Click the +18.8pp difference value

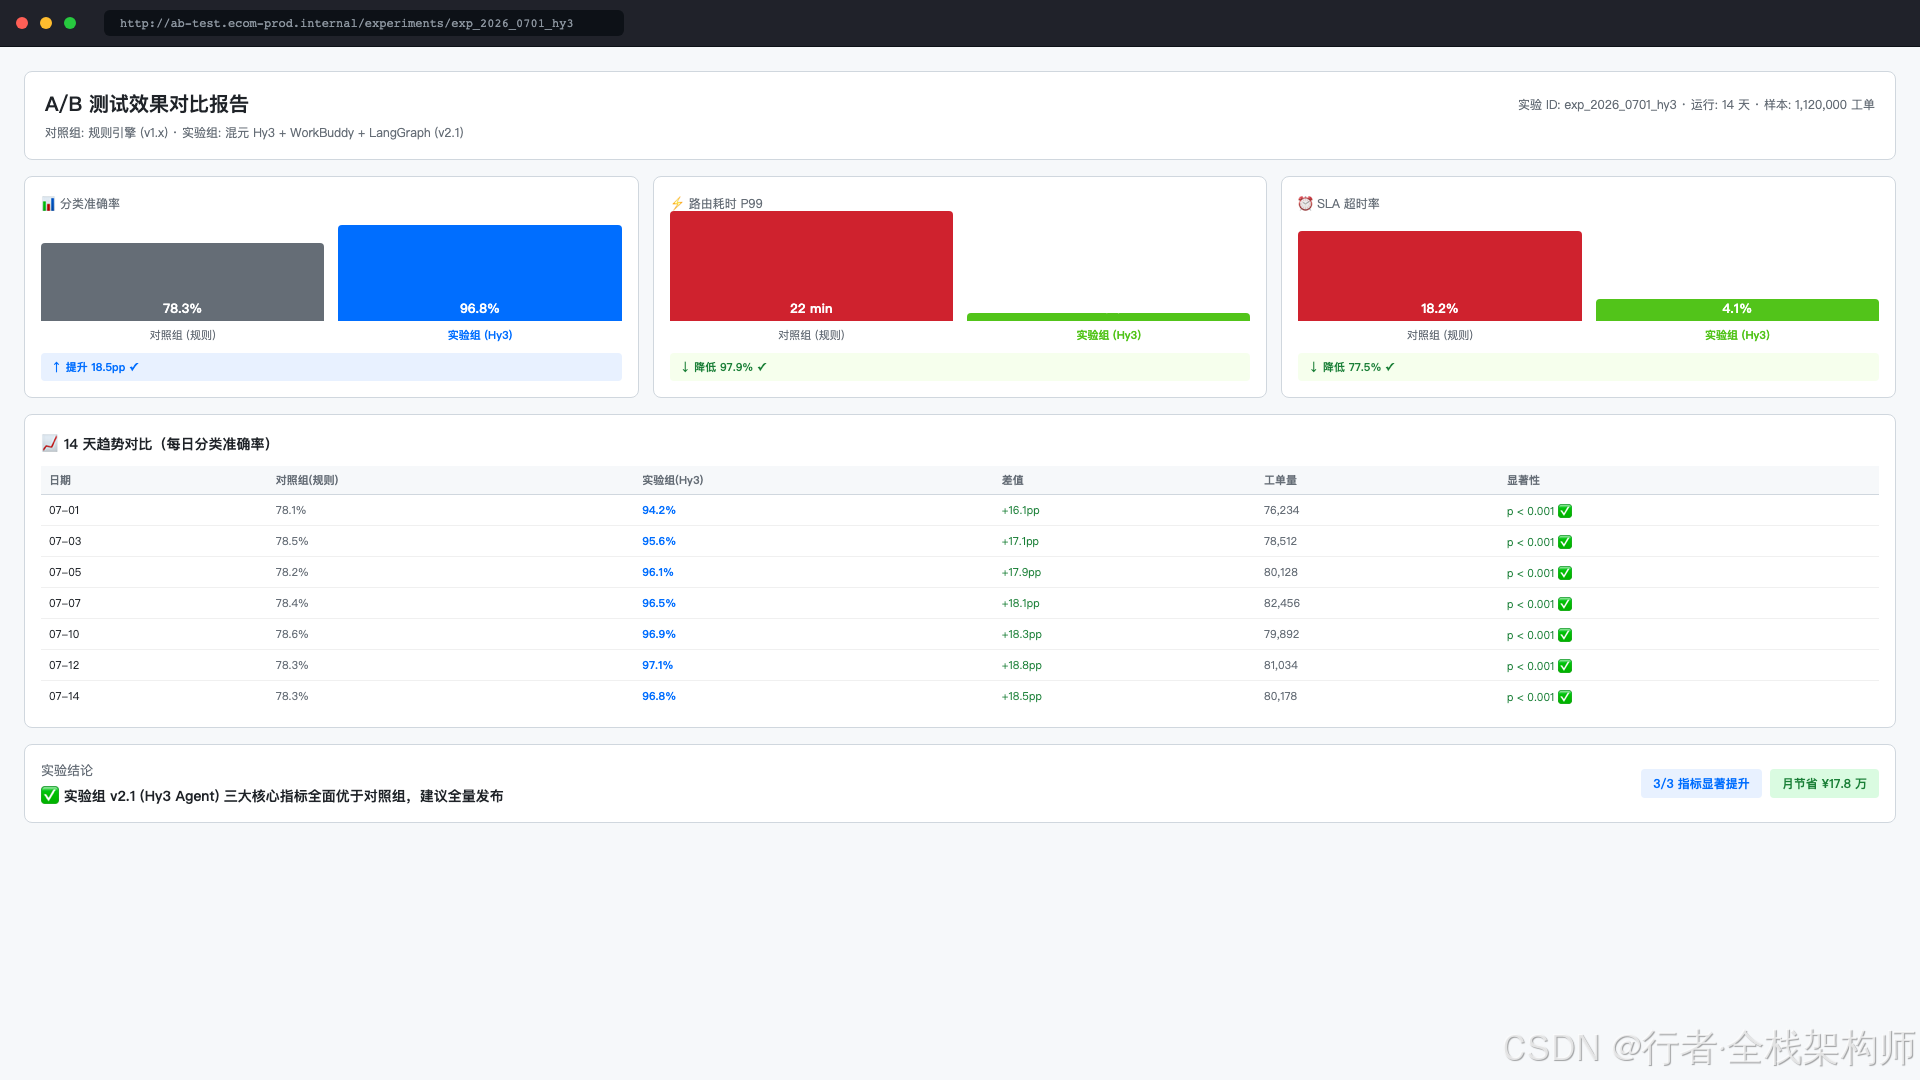[x=1021, y=665]
